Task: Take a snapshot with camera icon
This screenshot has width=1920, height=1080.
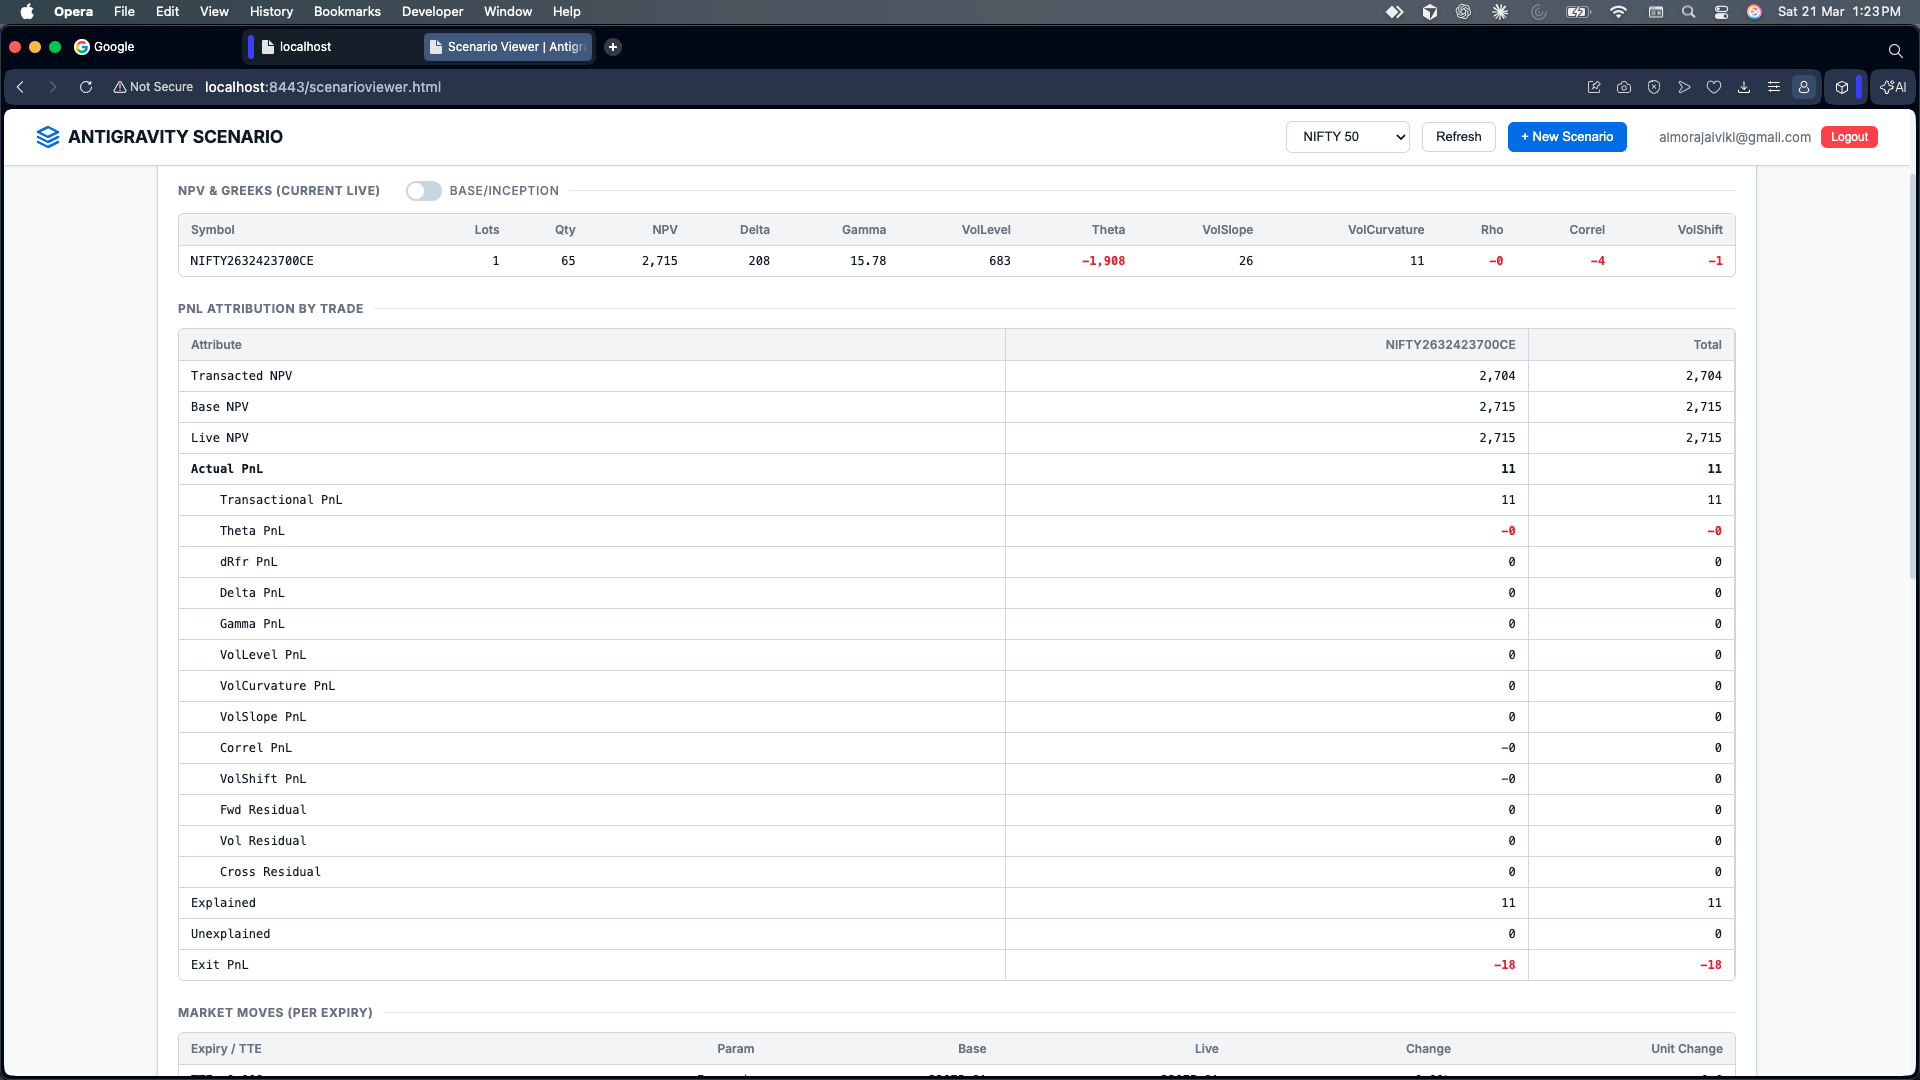Action: click(x=1624, y=87)
